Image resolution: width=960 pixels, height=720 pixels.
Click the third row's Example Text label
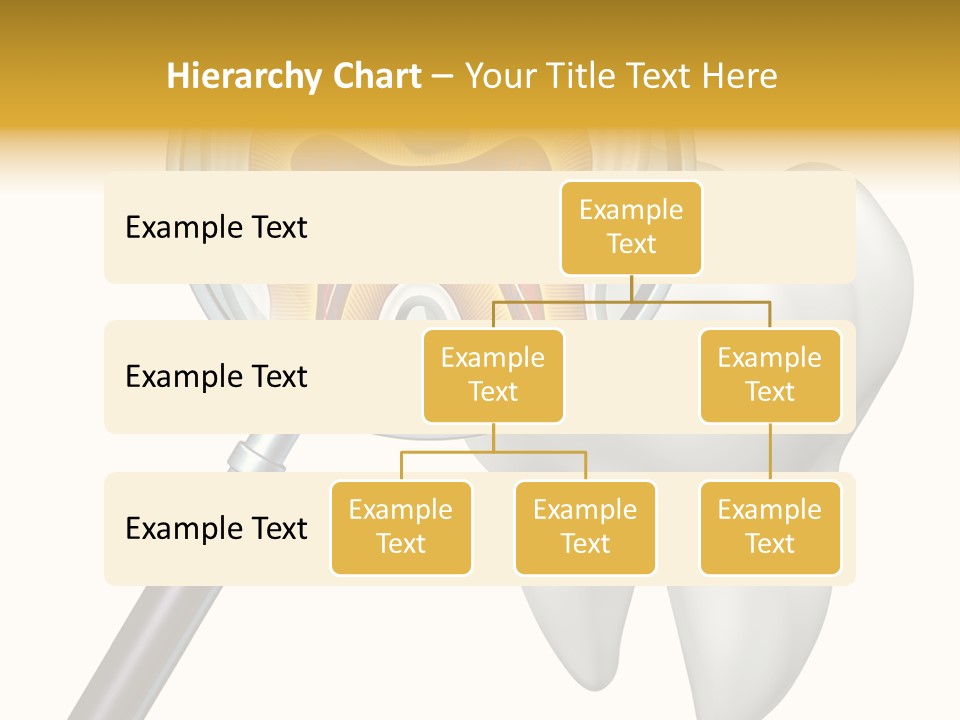[216, 528]
